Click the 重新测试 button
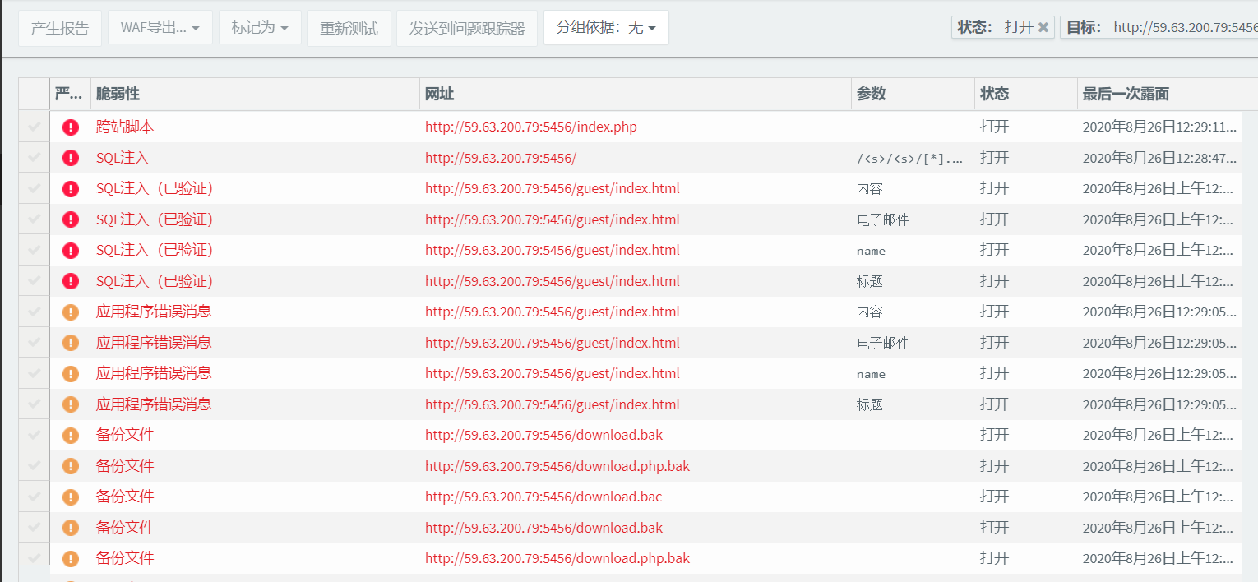1258x582 pixels. (349, 28)
